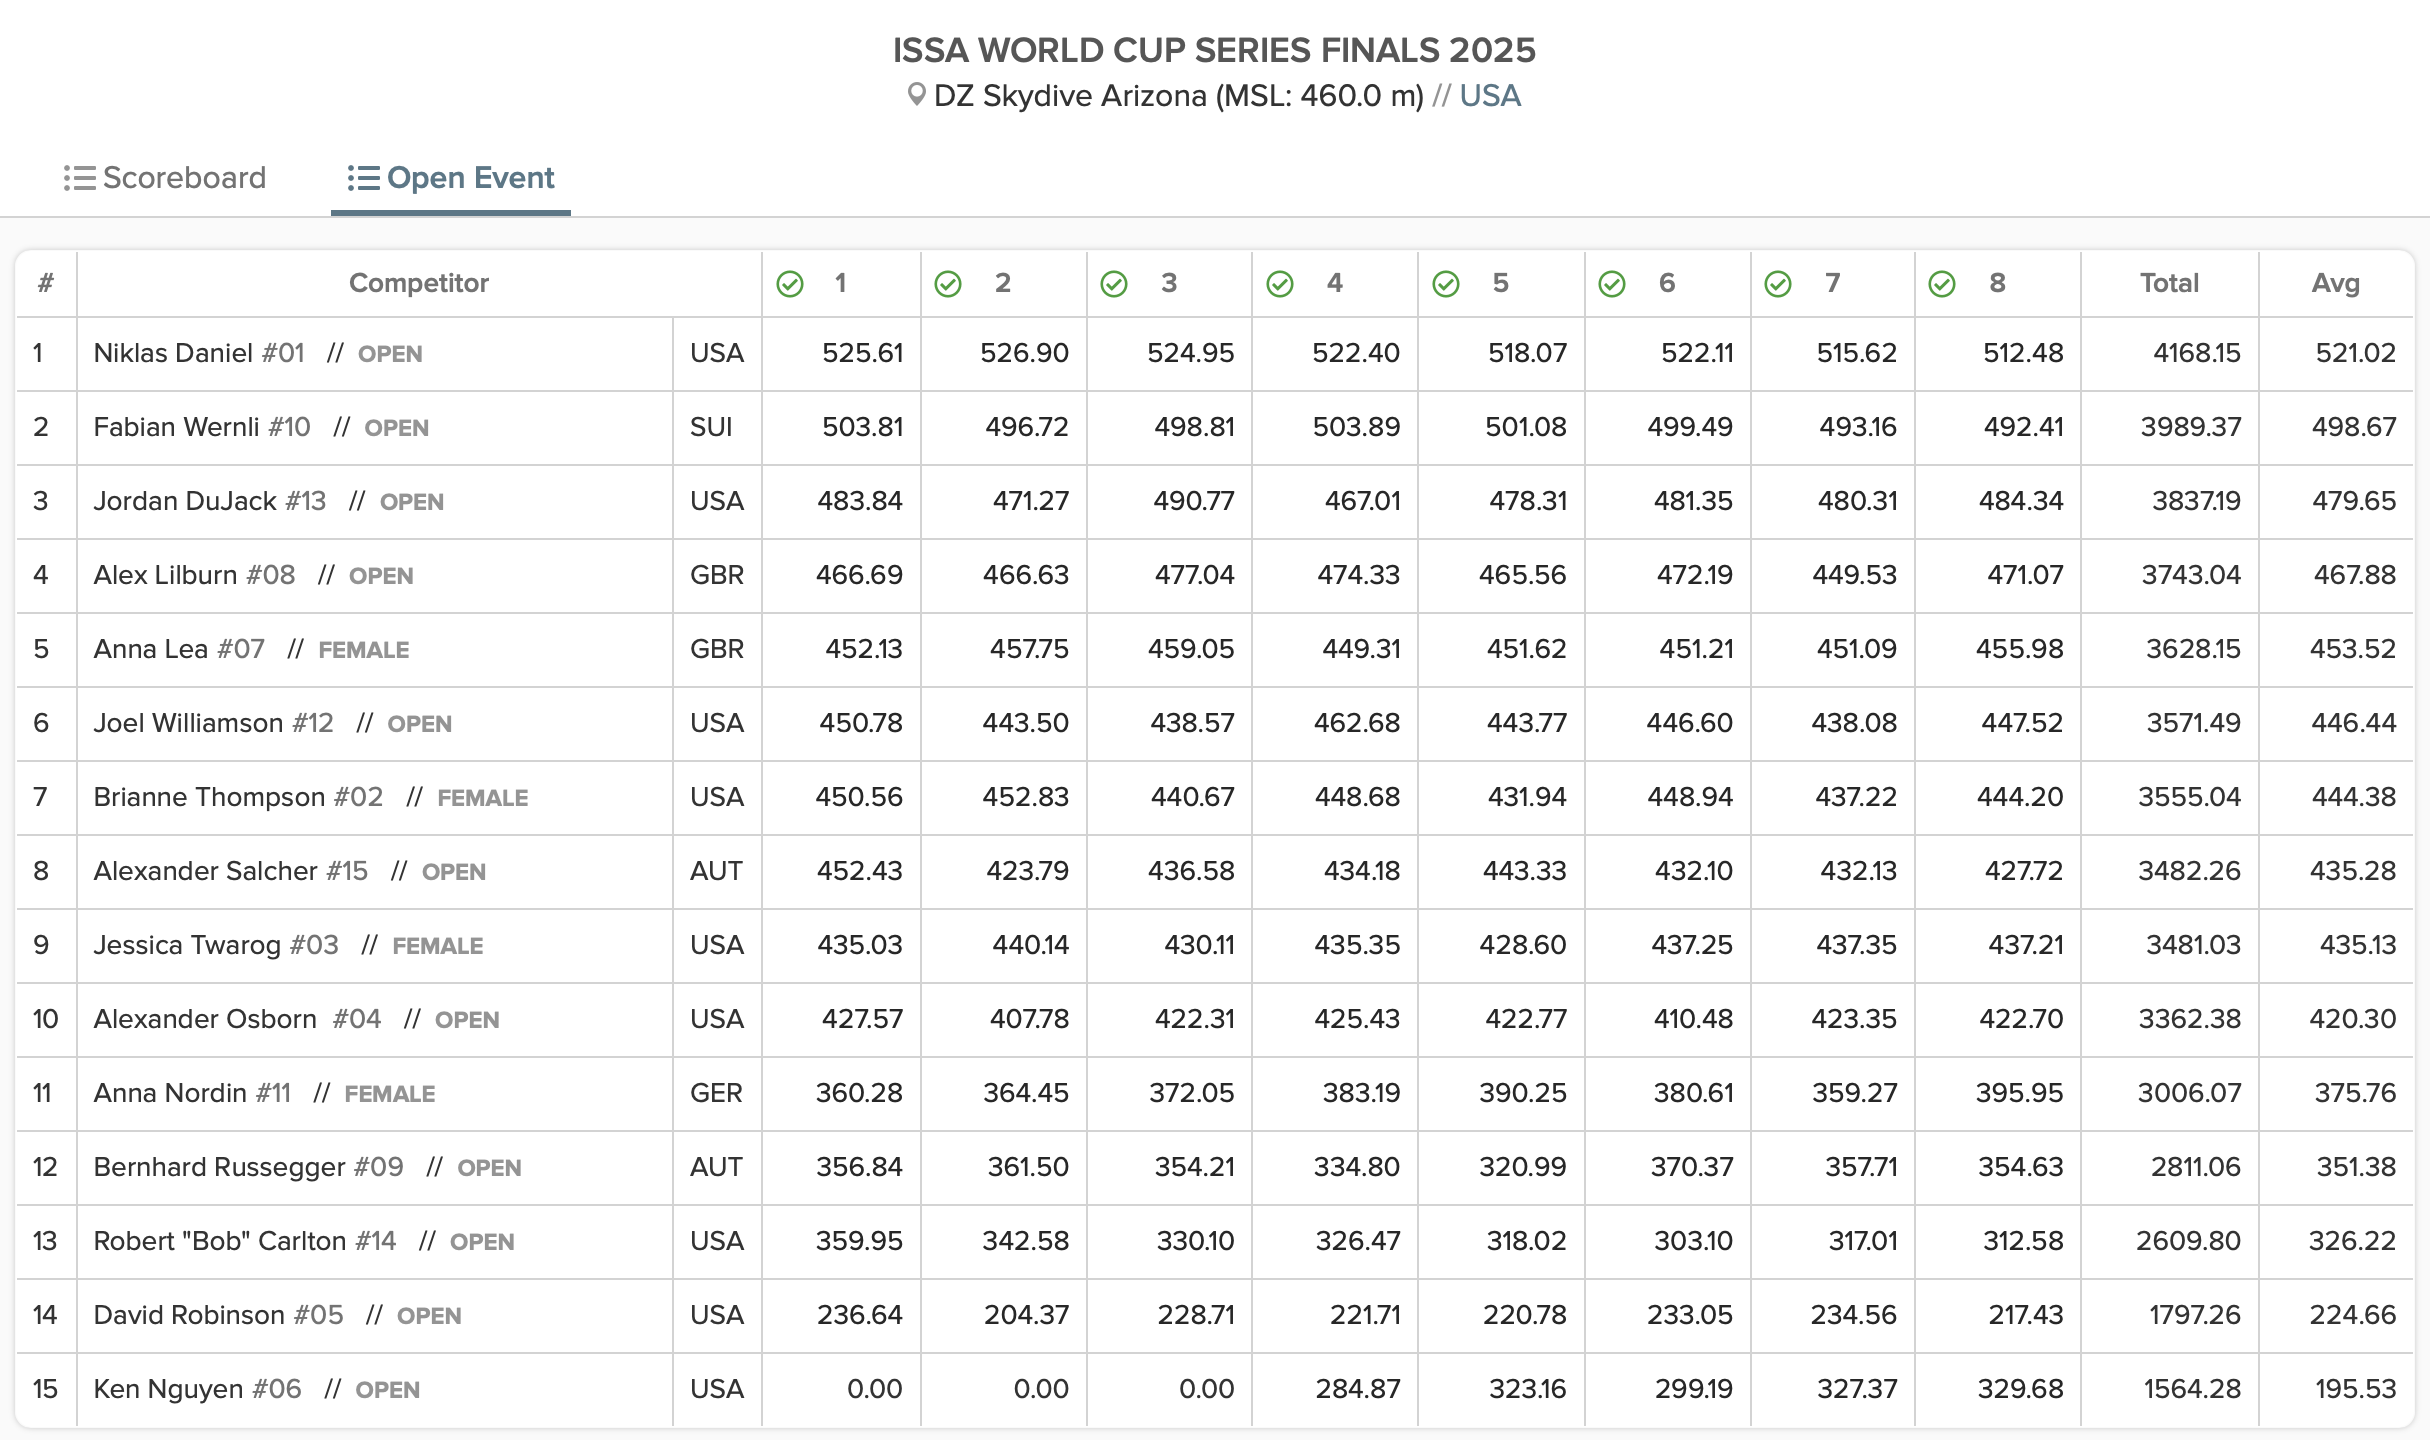The width and height of the screenshot is (2430, 1440).
Task: Click Ken Nguyen's total score 1564.28
Action: [x=2191, y=1389]
